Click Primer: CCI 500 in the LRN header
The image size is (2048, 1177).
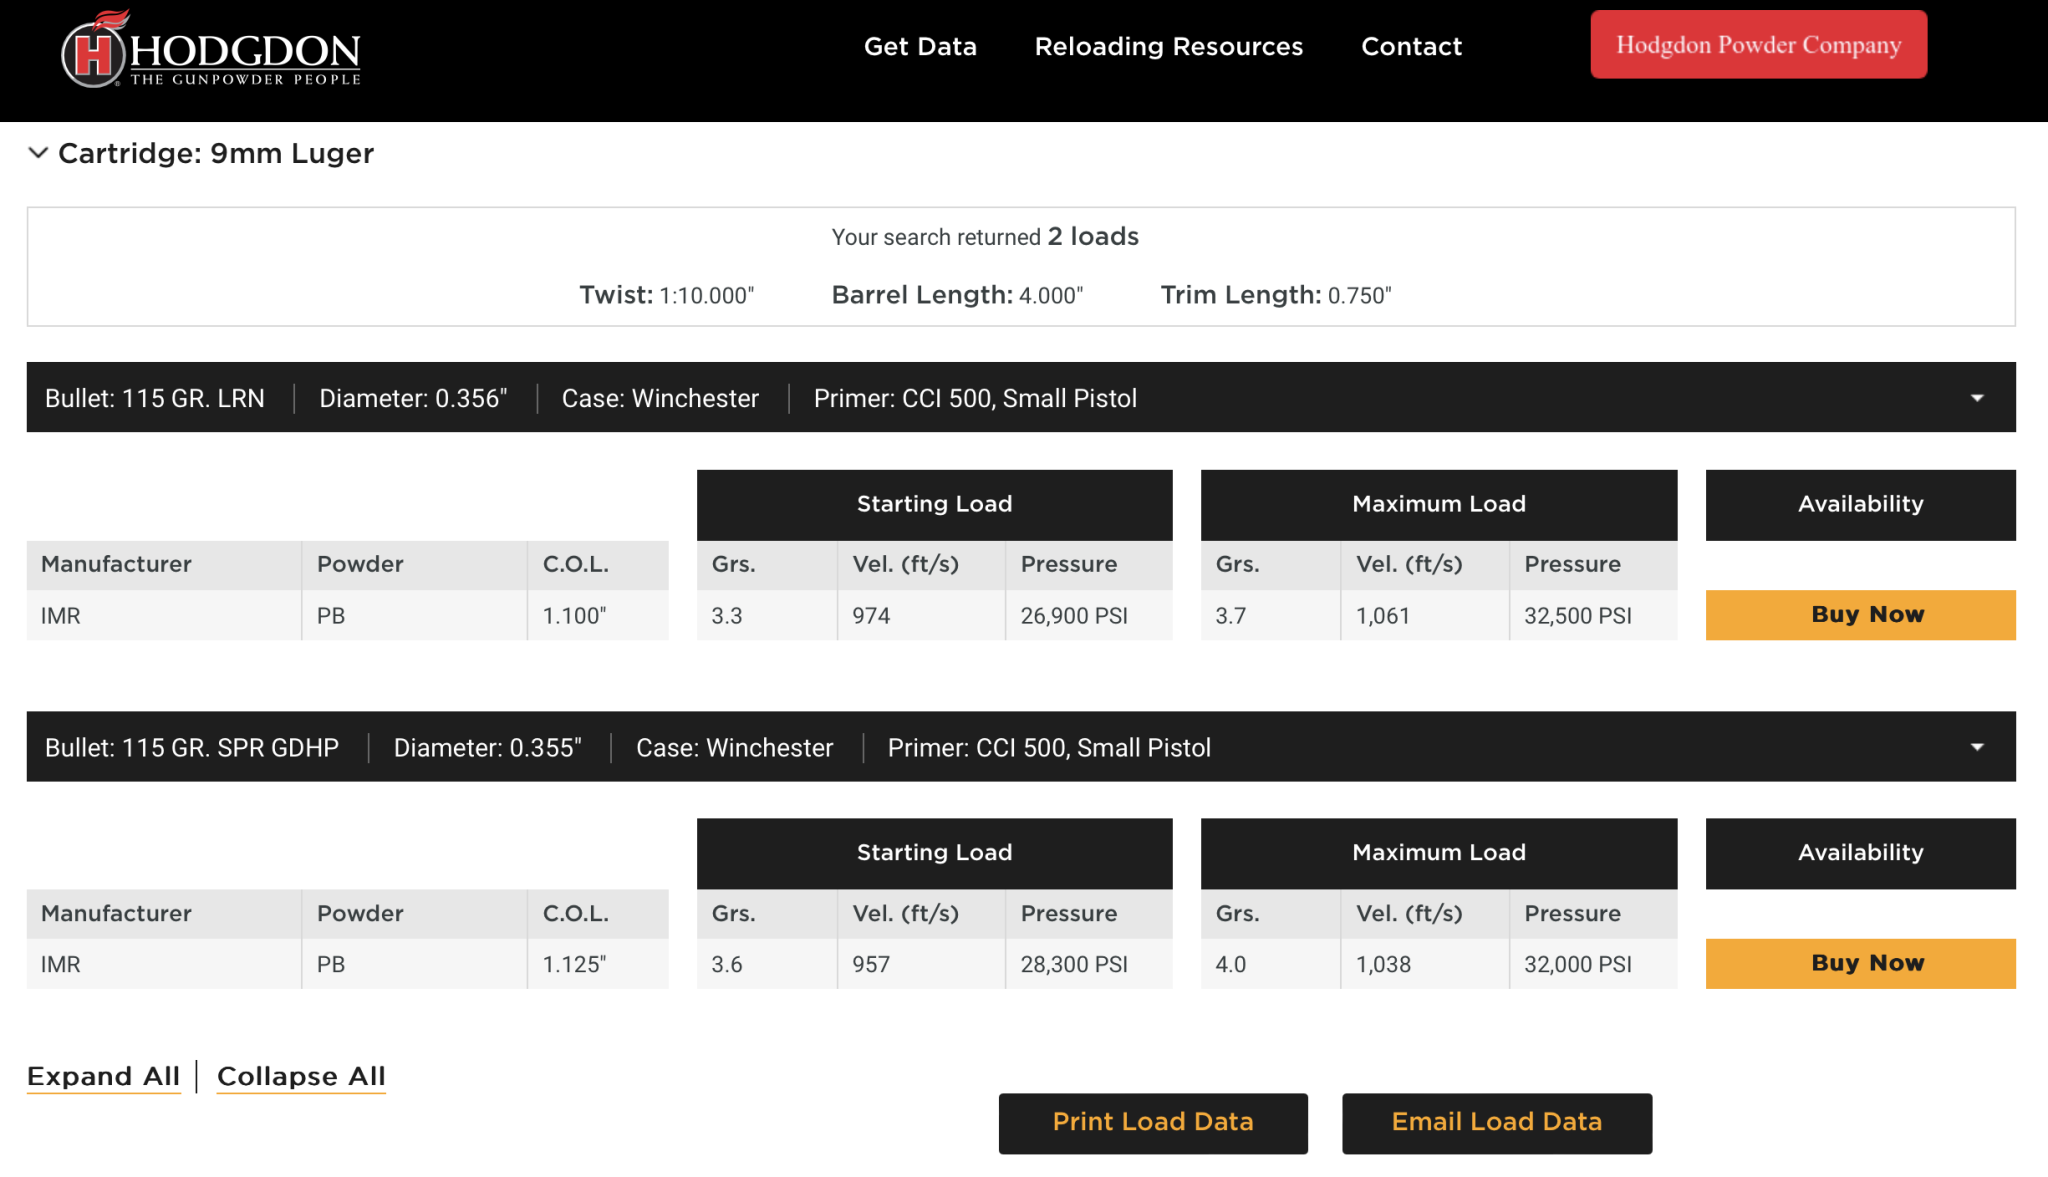[x=975, y=398]
